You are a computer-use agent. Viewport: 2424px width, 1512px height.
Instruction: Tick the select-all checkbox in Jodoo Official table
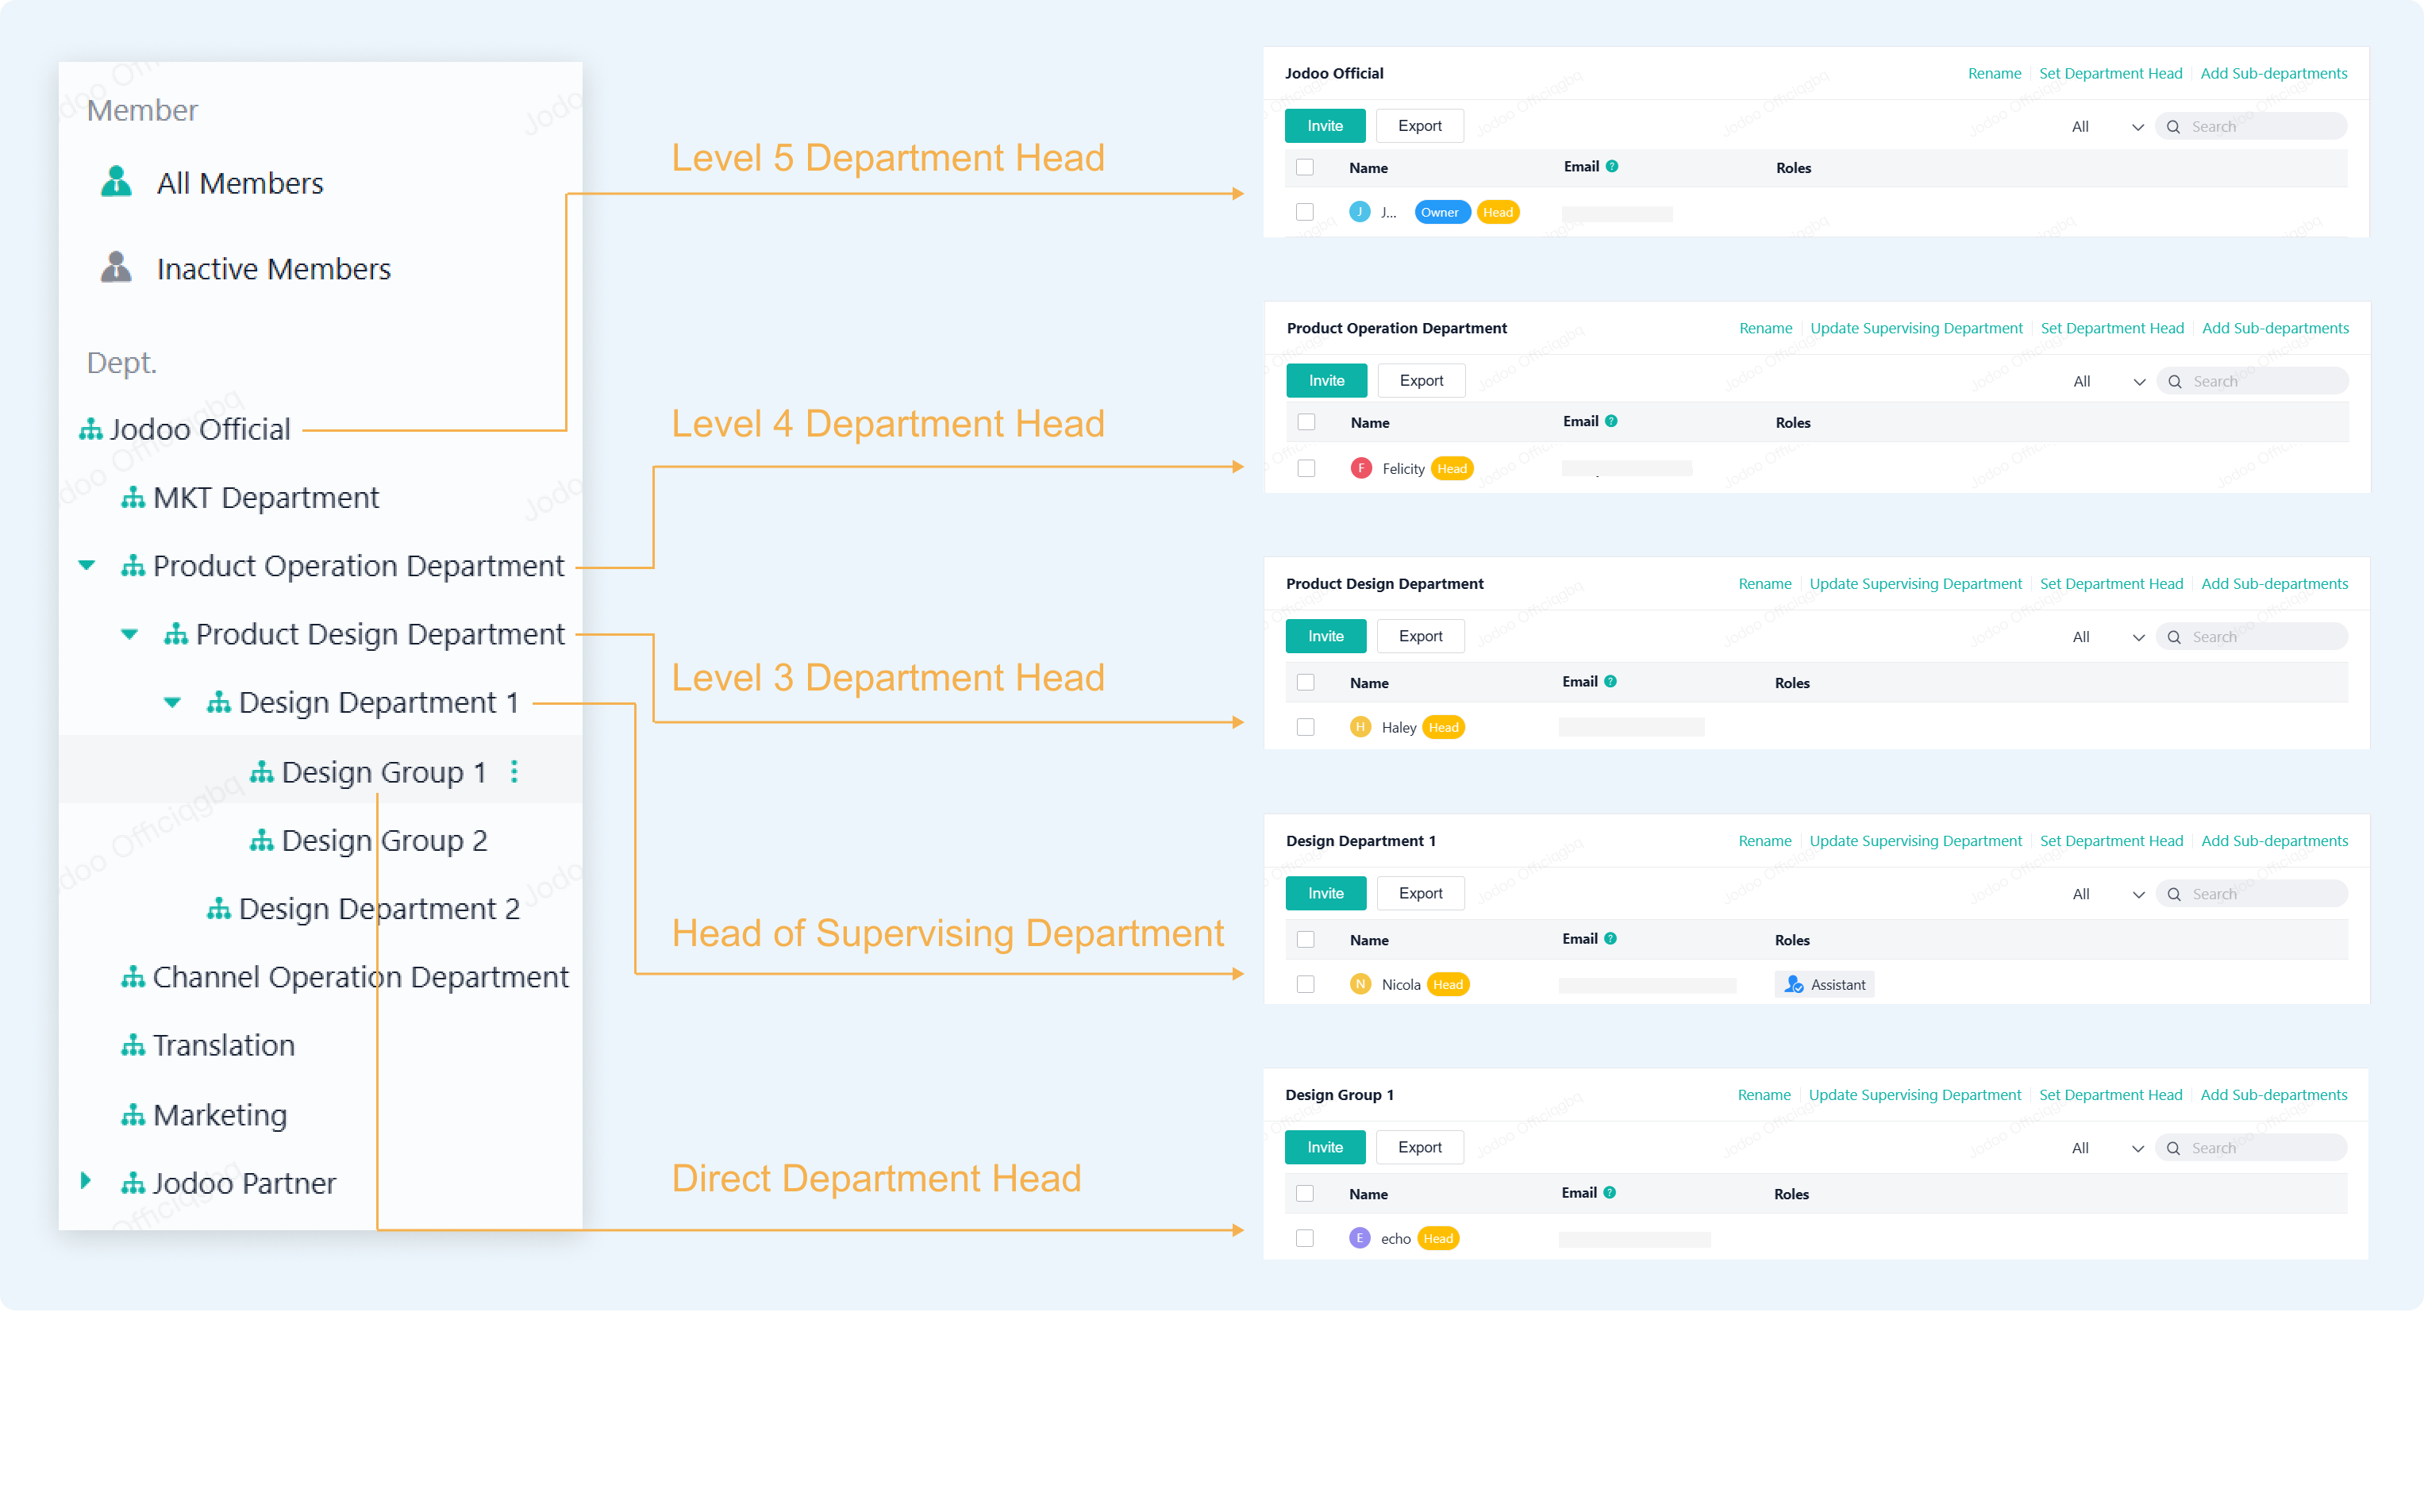[1305, 167]
